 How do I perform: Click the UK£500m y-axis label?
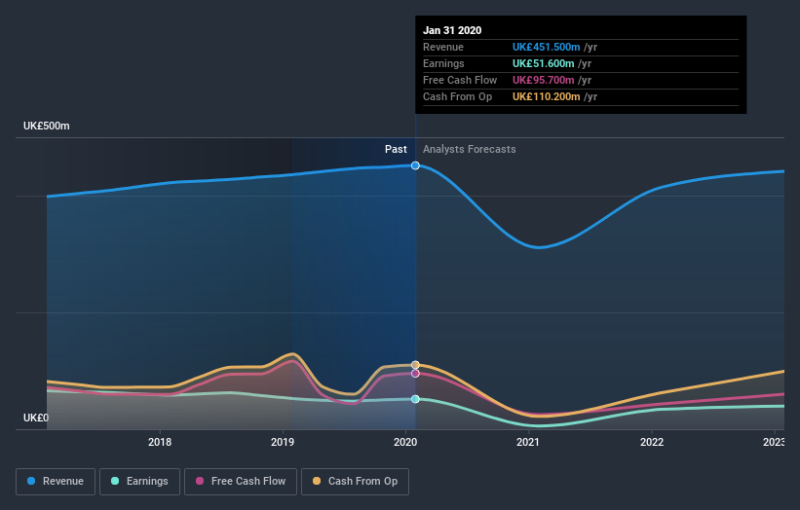(x=48, y=126)
